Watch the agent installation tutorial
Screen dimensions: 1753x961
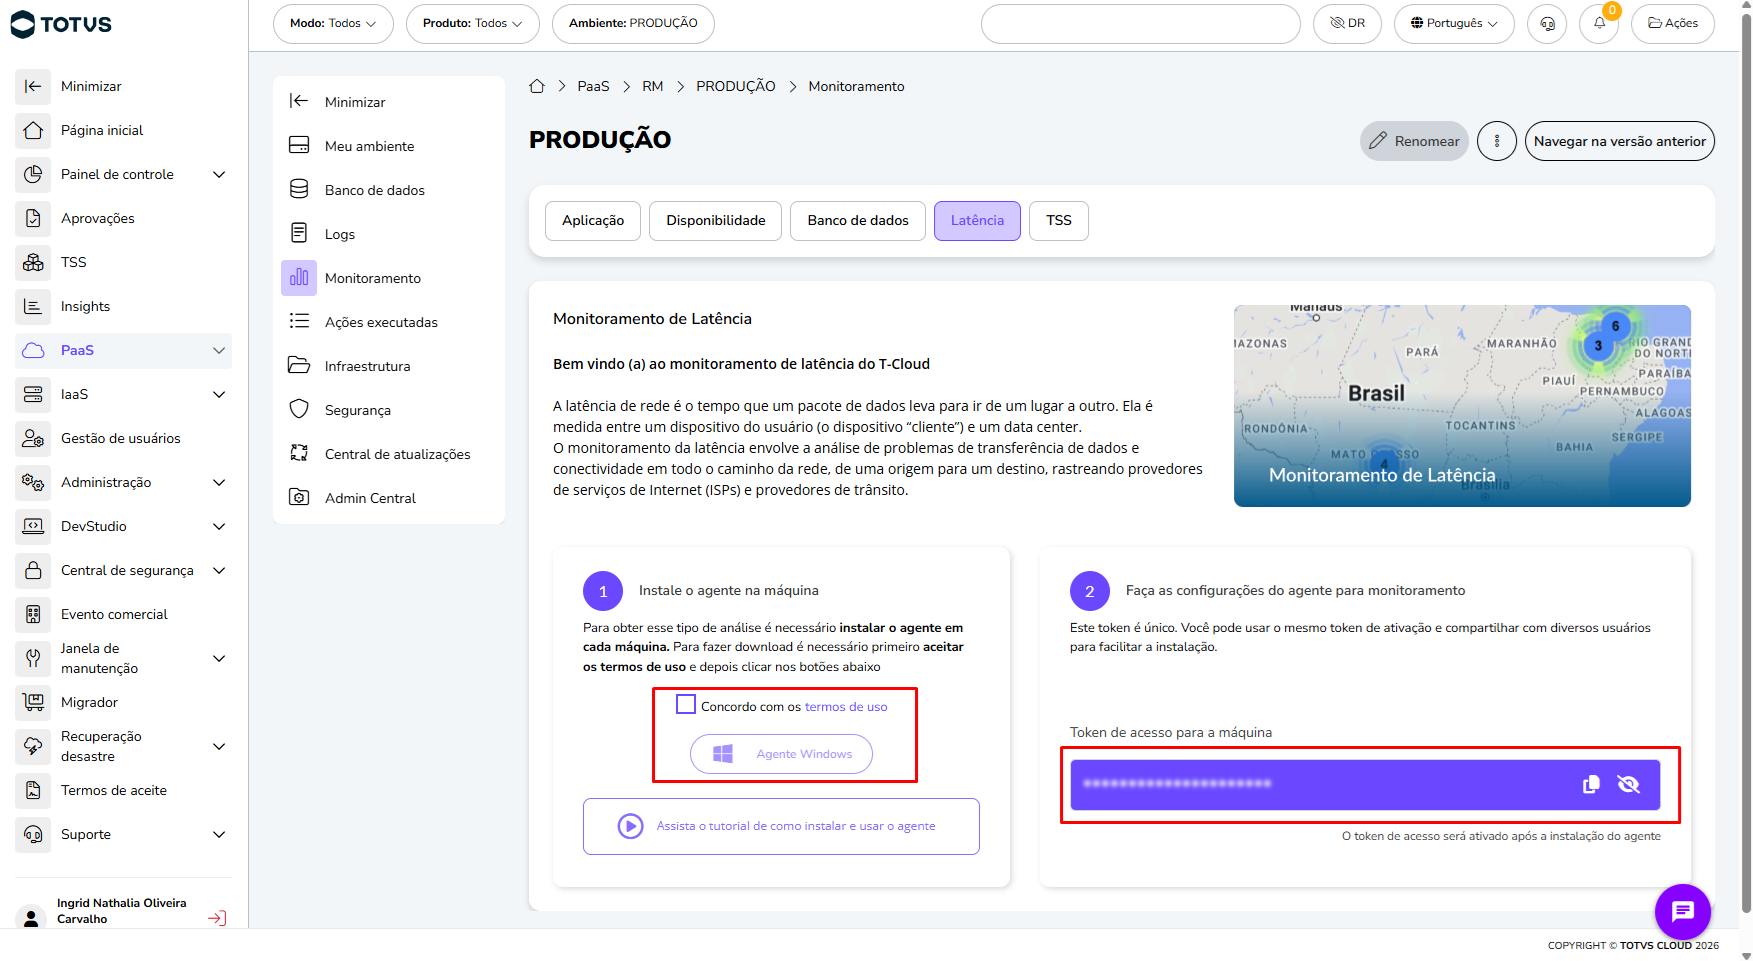(781, 826)
